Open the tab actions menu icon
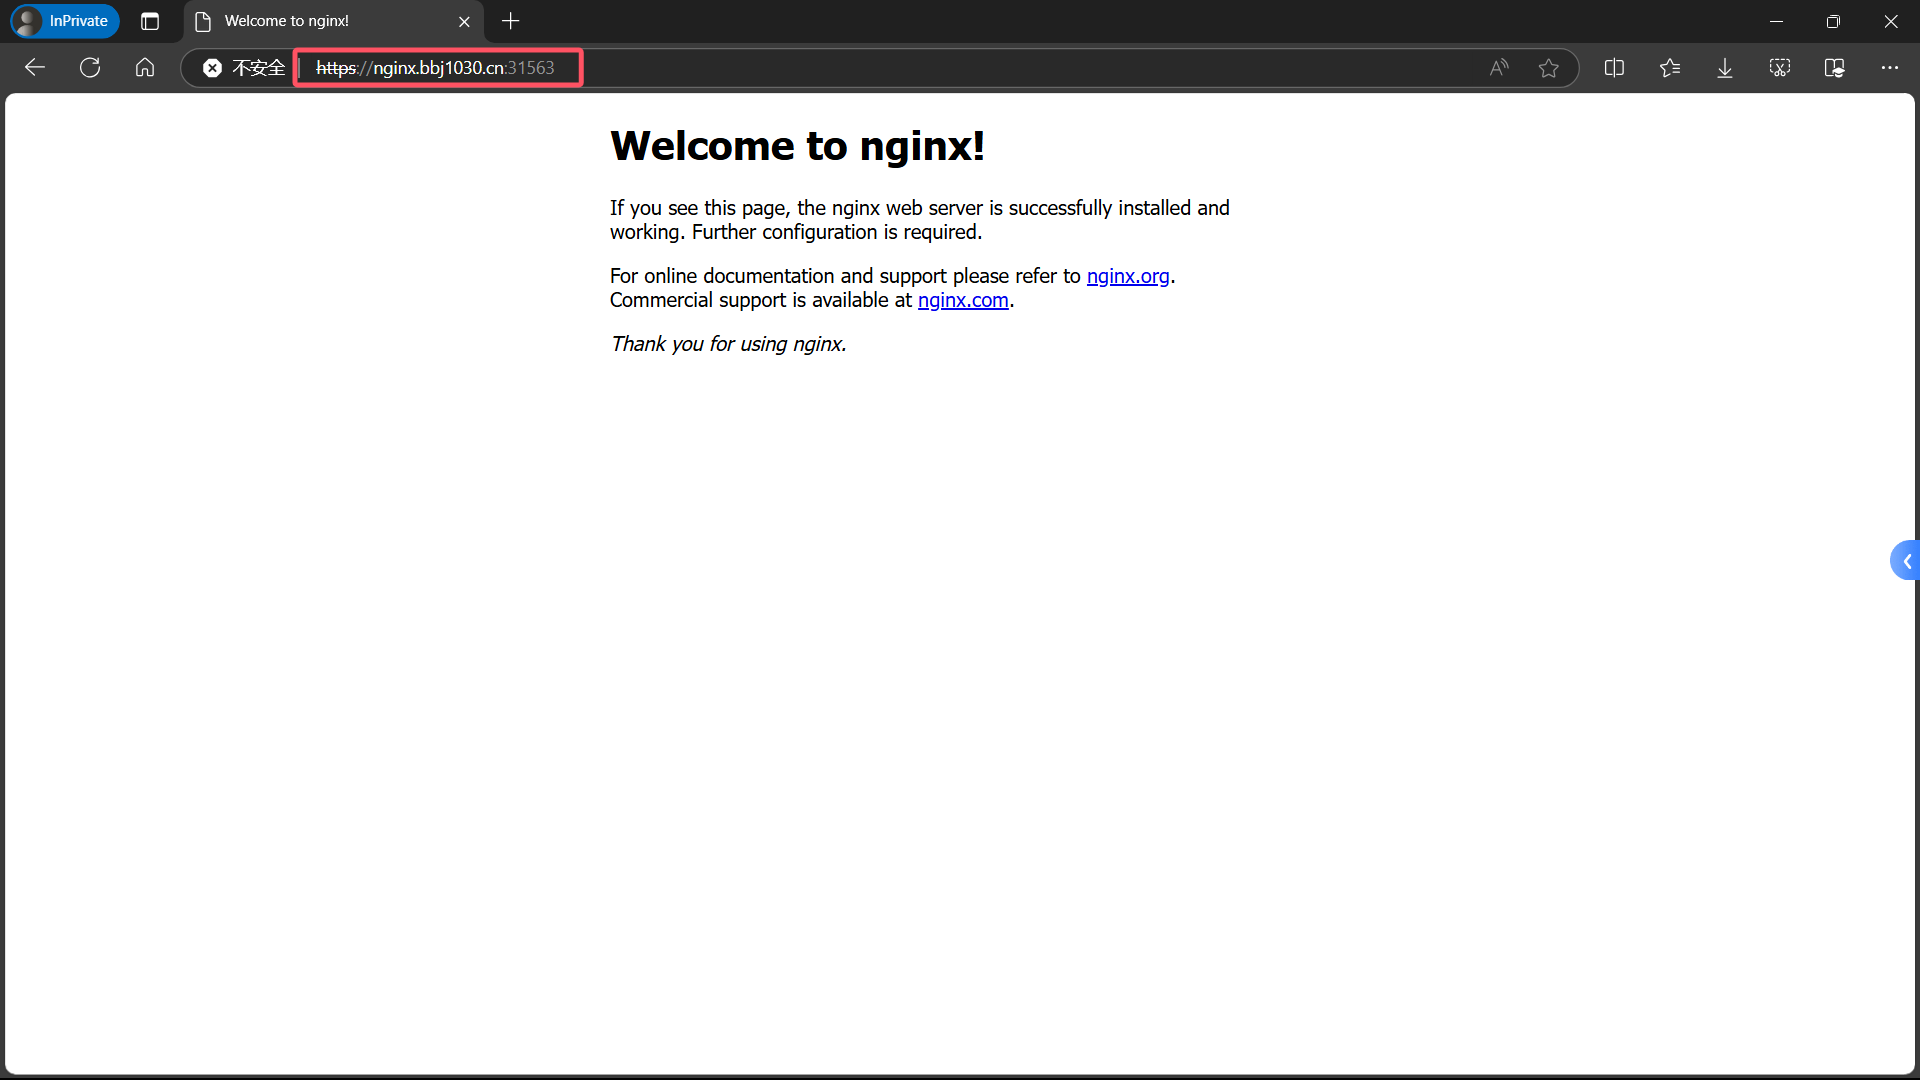1920x1080 pixels. tap(150, 21)
